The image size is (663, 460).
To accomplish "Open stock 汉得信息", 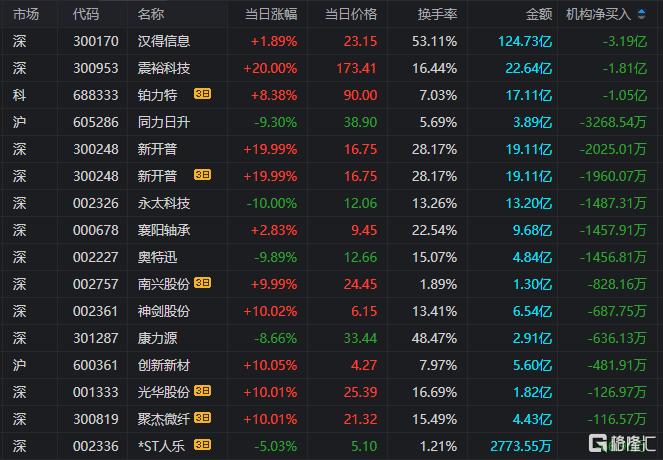I will [x=164, y=42].
